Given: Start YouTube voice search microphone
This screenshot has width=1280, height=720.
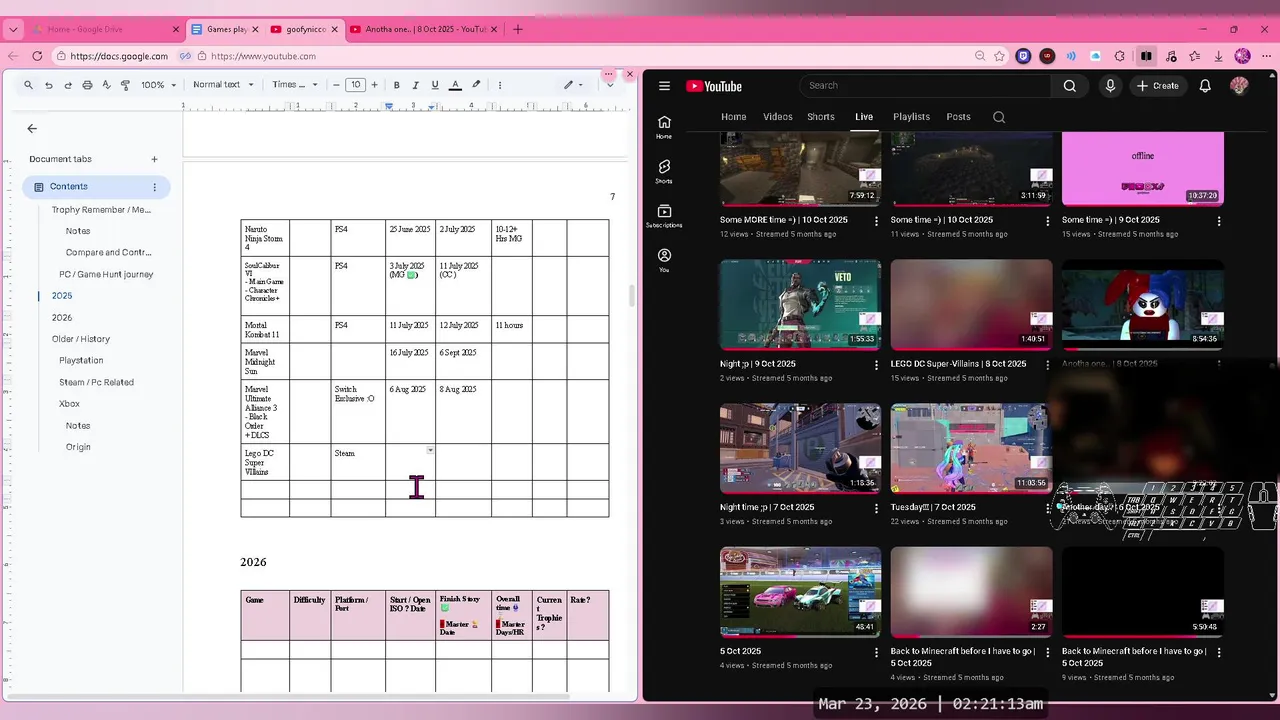Looking at the screenshot, I should [x=1110, y=86].
